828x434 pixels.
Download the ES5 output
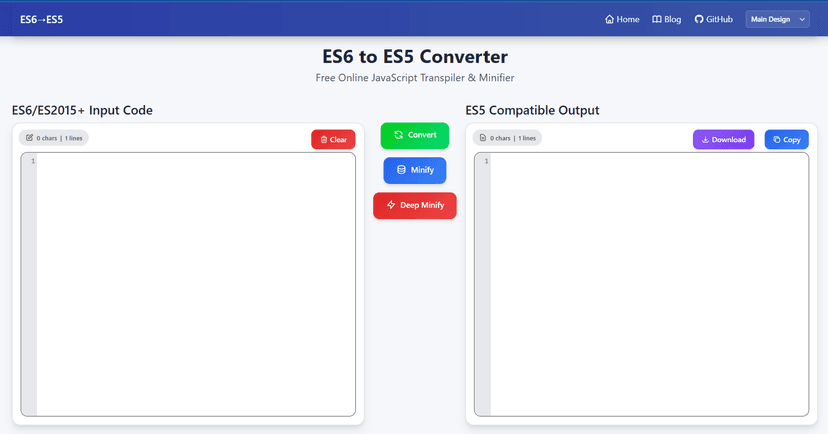[723, 139]
